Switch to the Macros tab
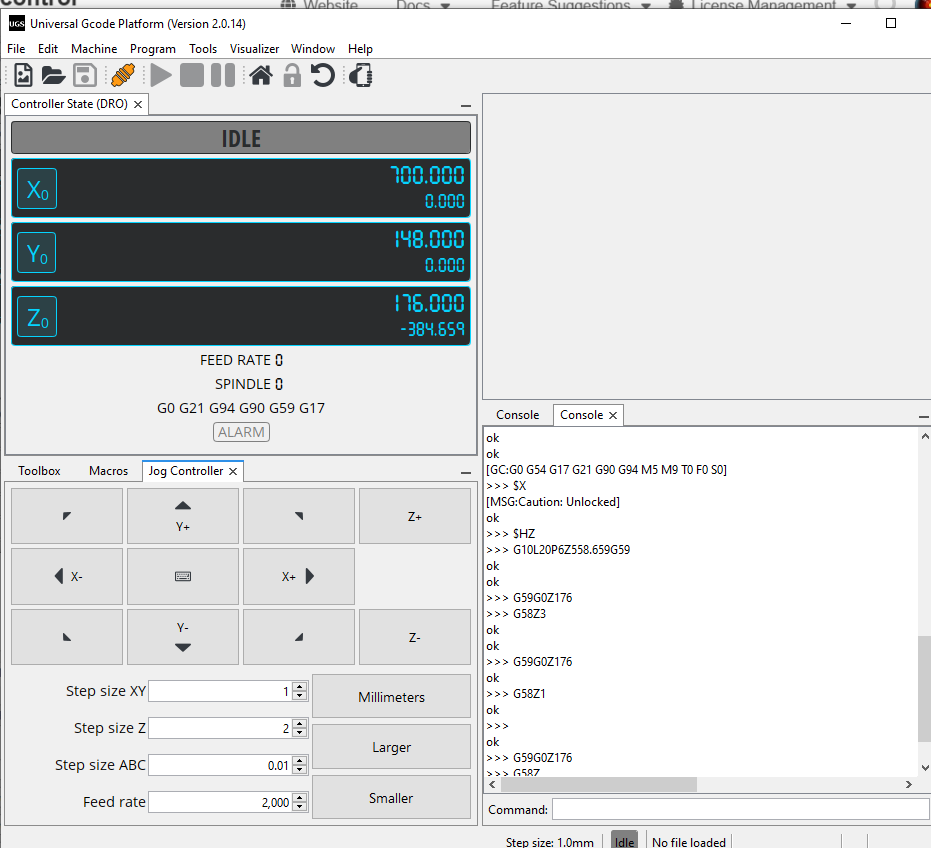Image resolution: width=931 pixels, height=848 pixels. pyautogui.click(x=108, y=471)
